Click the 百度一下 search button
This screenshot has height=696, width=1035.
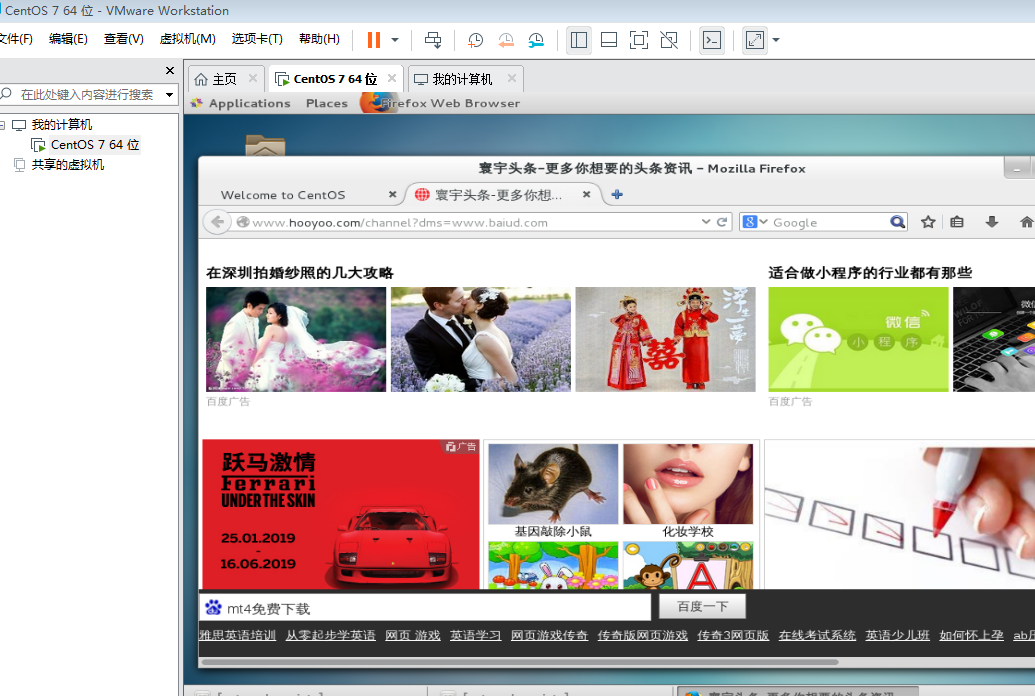click(x=702, y=606)
